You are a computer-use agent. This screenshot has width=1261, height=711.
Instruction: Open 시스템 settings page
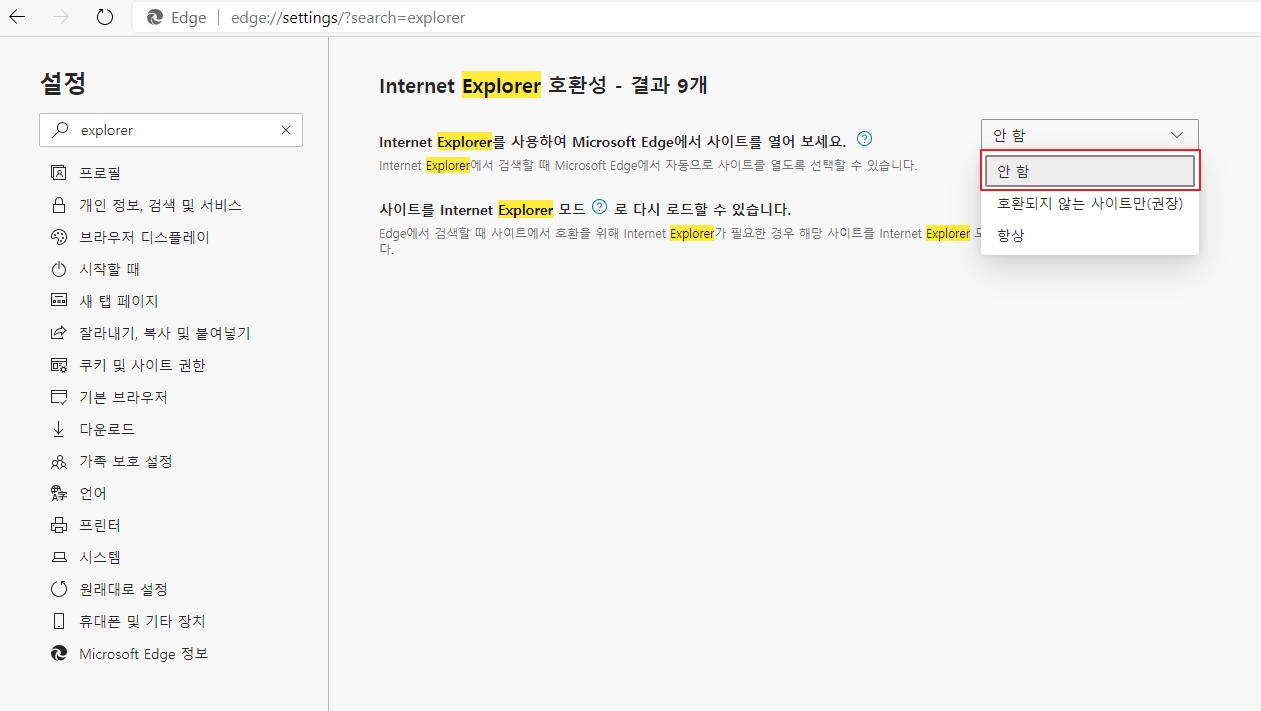pos(100,557)
